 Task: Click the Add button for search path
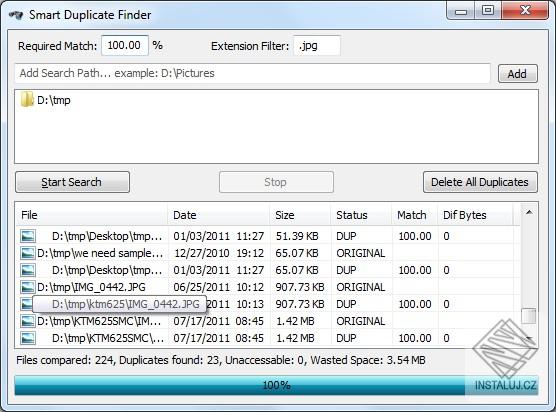518,74
